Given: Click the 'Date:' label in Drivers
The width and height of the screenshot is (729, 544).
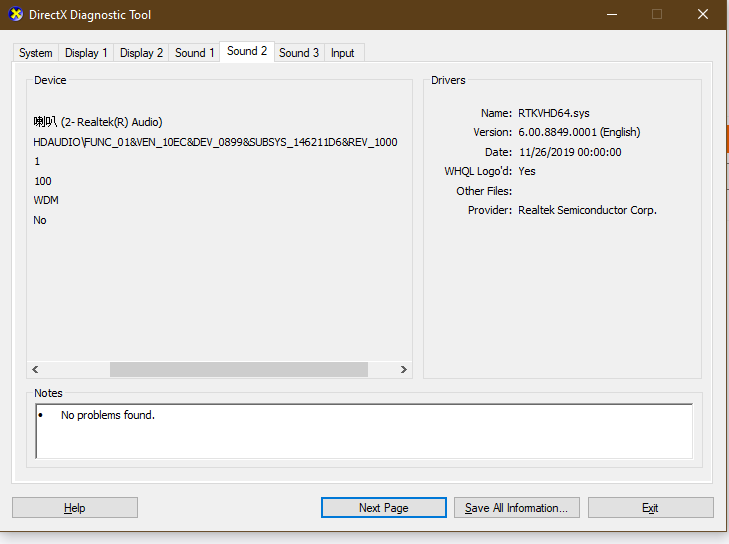Looking at the screenshot, I should pyautogui.click(x=498, y=153).
